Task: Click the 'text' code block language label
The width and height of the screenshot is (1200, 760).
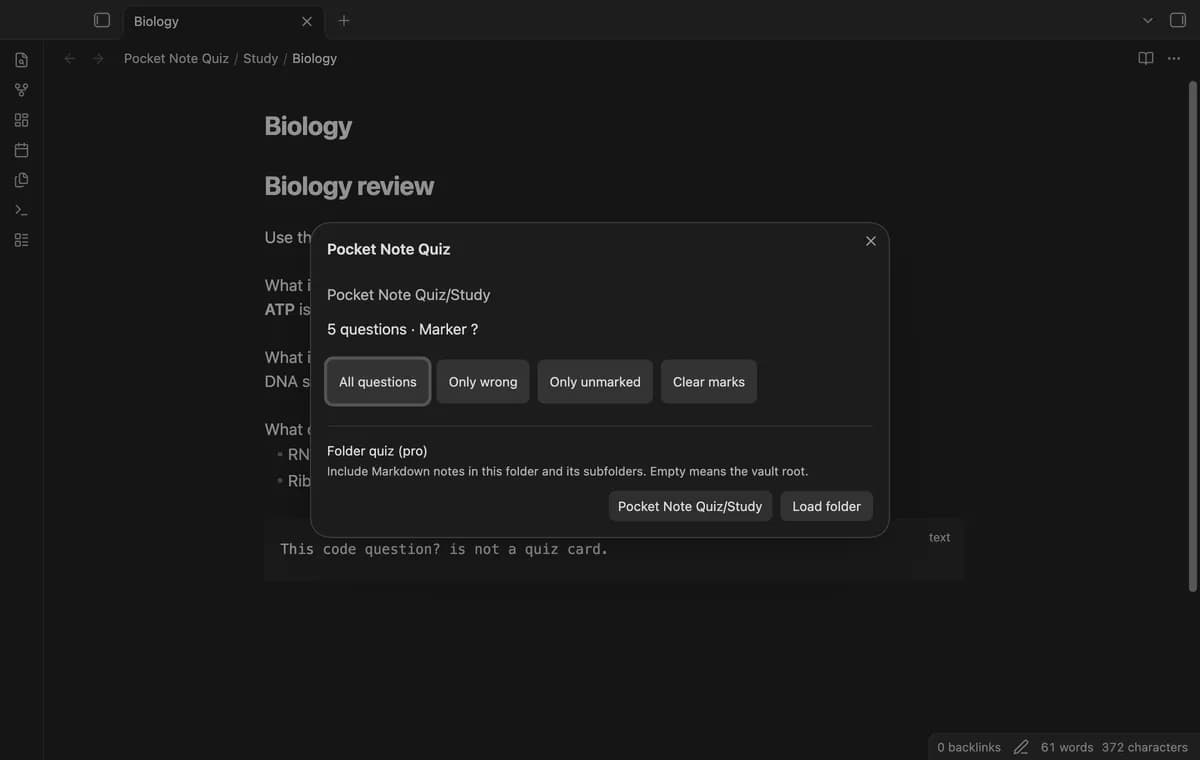Action: [939, 537]
